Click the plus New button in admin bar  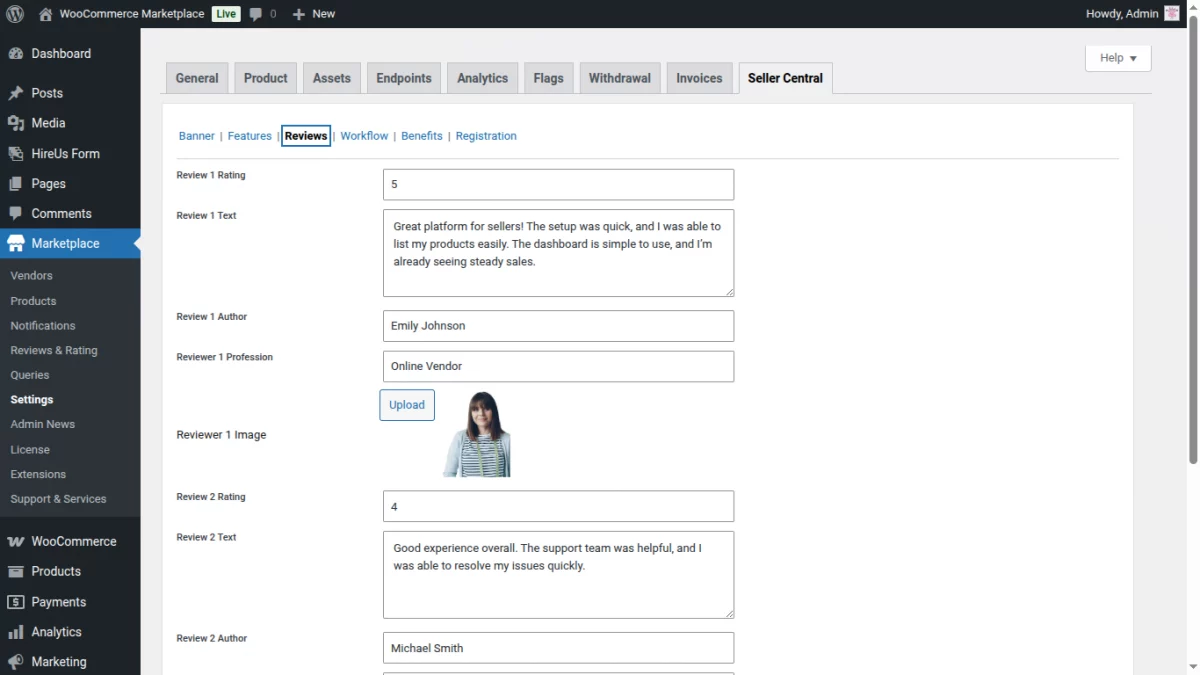pyautogui.click(x=314, y=14)
